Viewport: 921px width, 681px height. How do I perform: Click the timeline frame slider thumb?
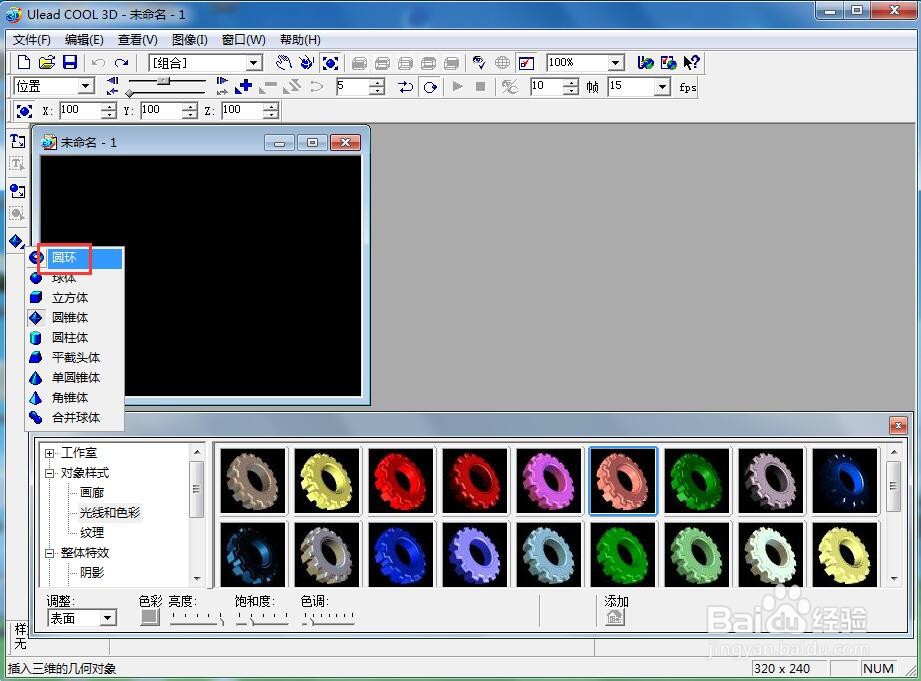pyautogui.click(x=165, y=80)
